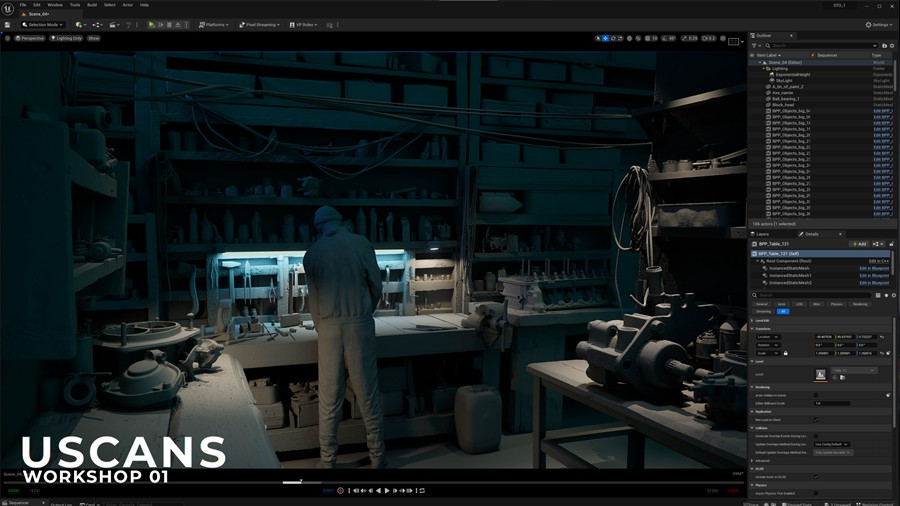Collapse the Lighting folder in Outliner
The height and width of the screenshot is (506, 900).
point(764,68)
